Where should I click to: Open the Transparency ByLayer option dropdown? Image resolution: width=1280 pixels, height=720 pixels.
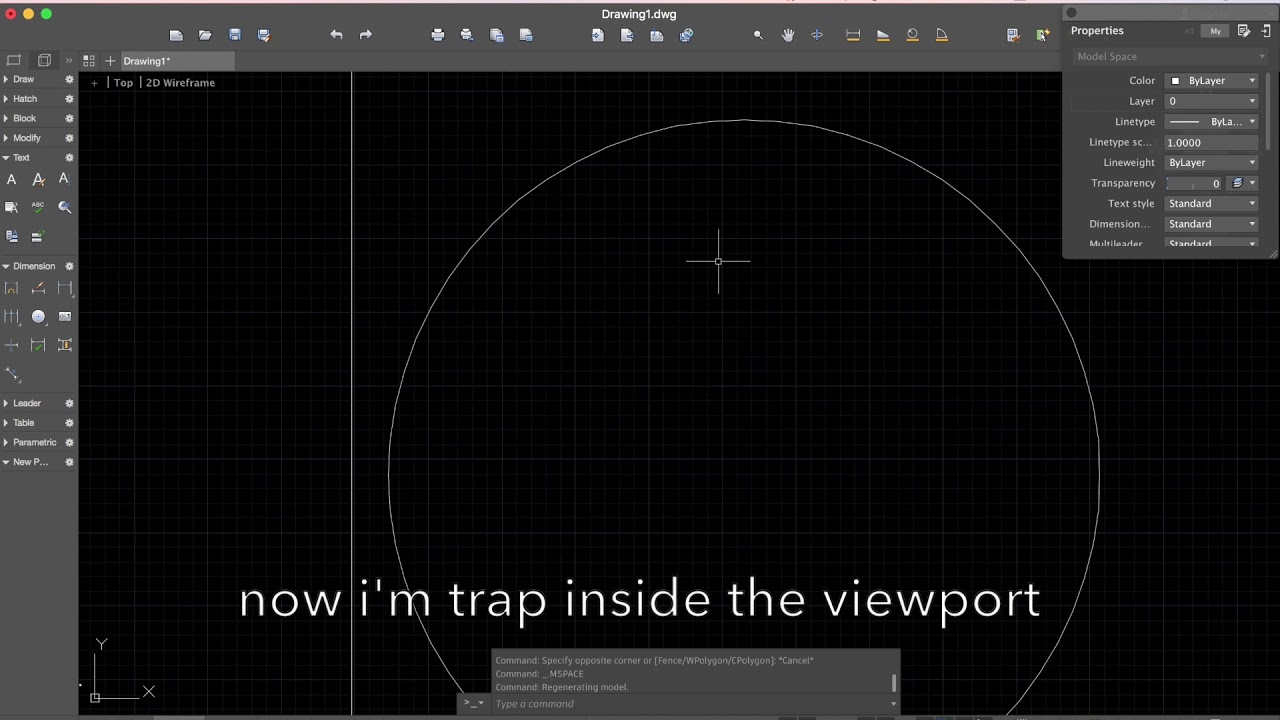[x=1243, y=183]
